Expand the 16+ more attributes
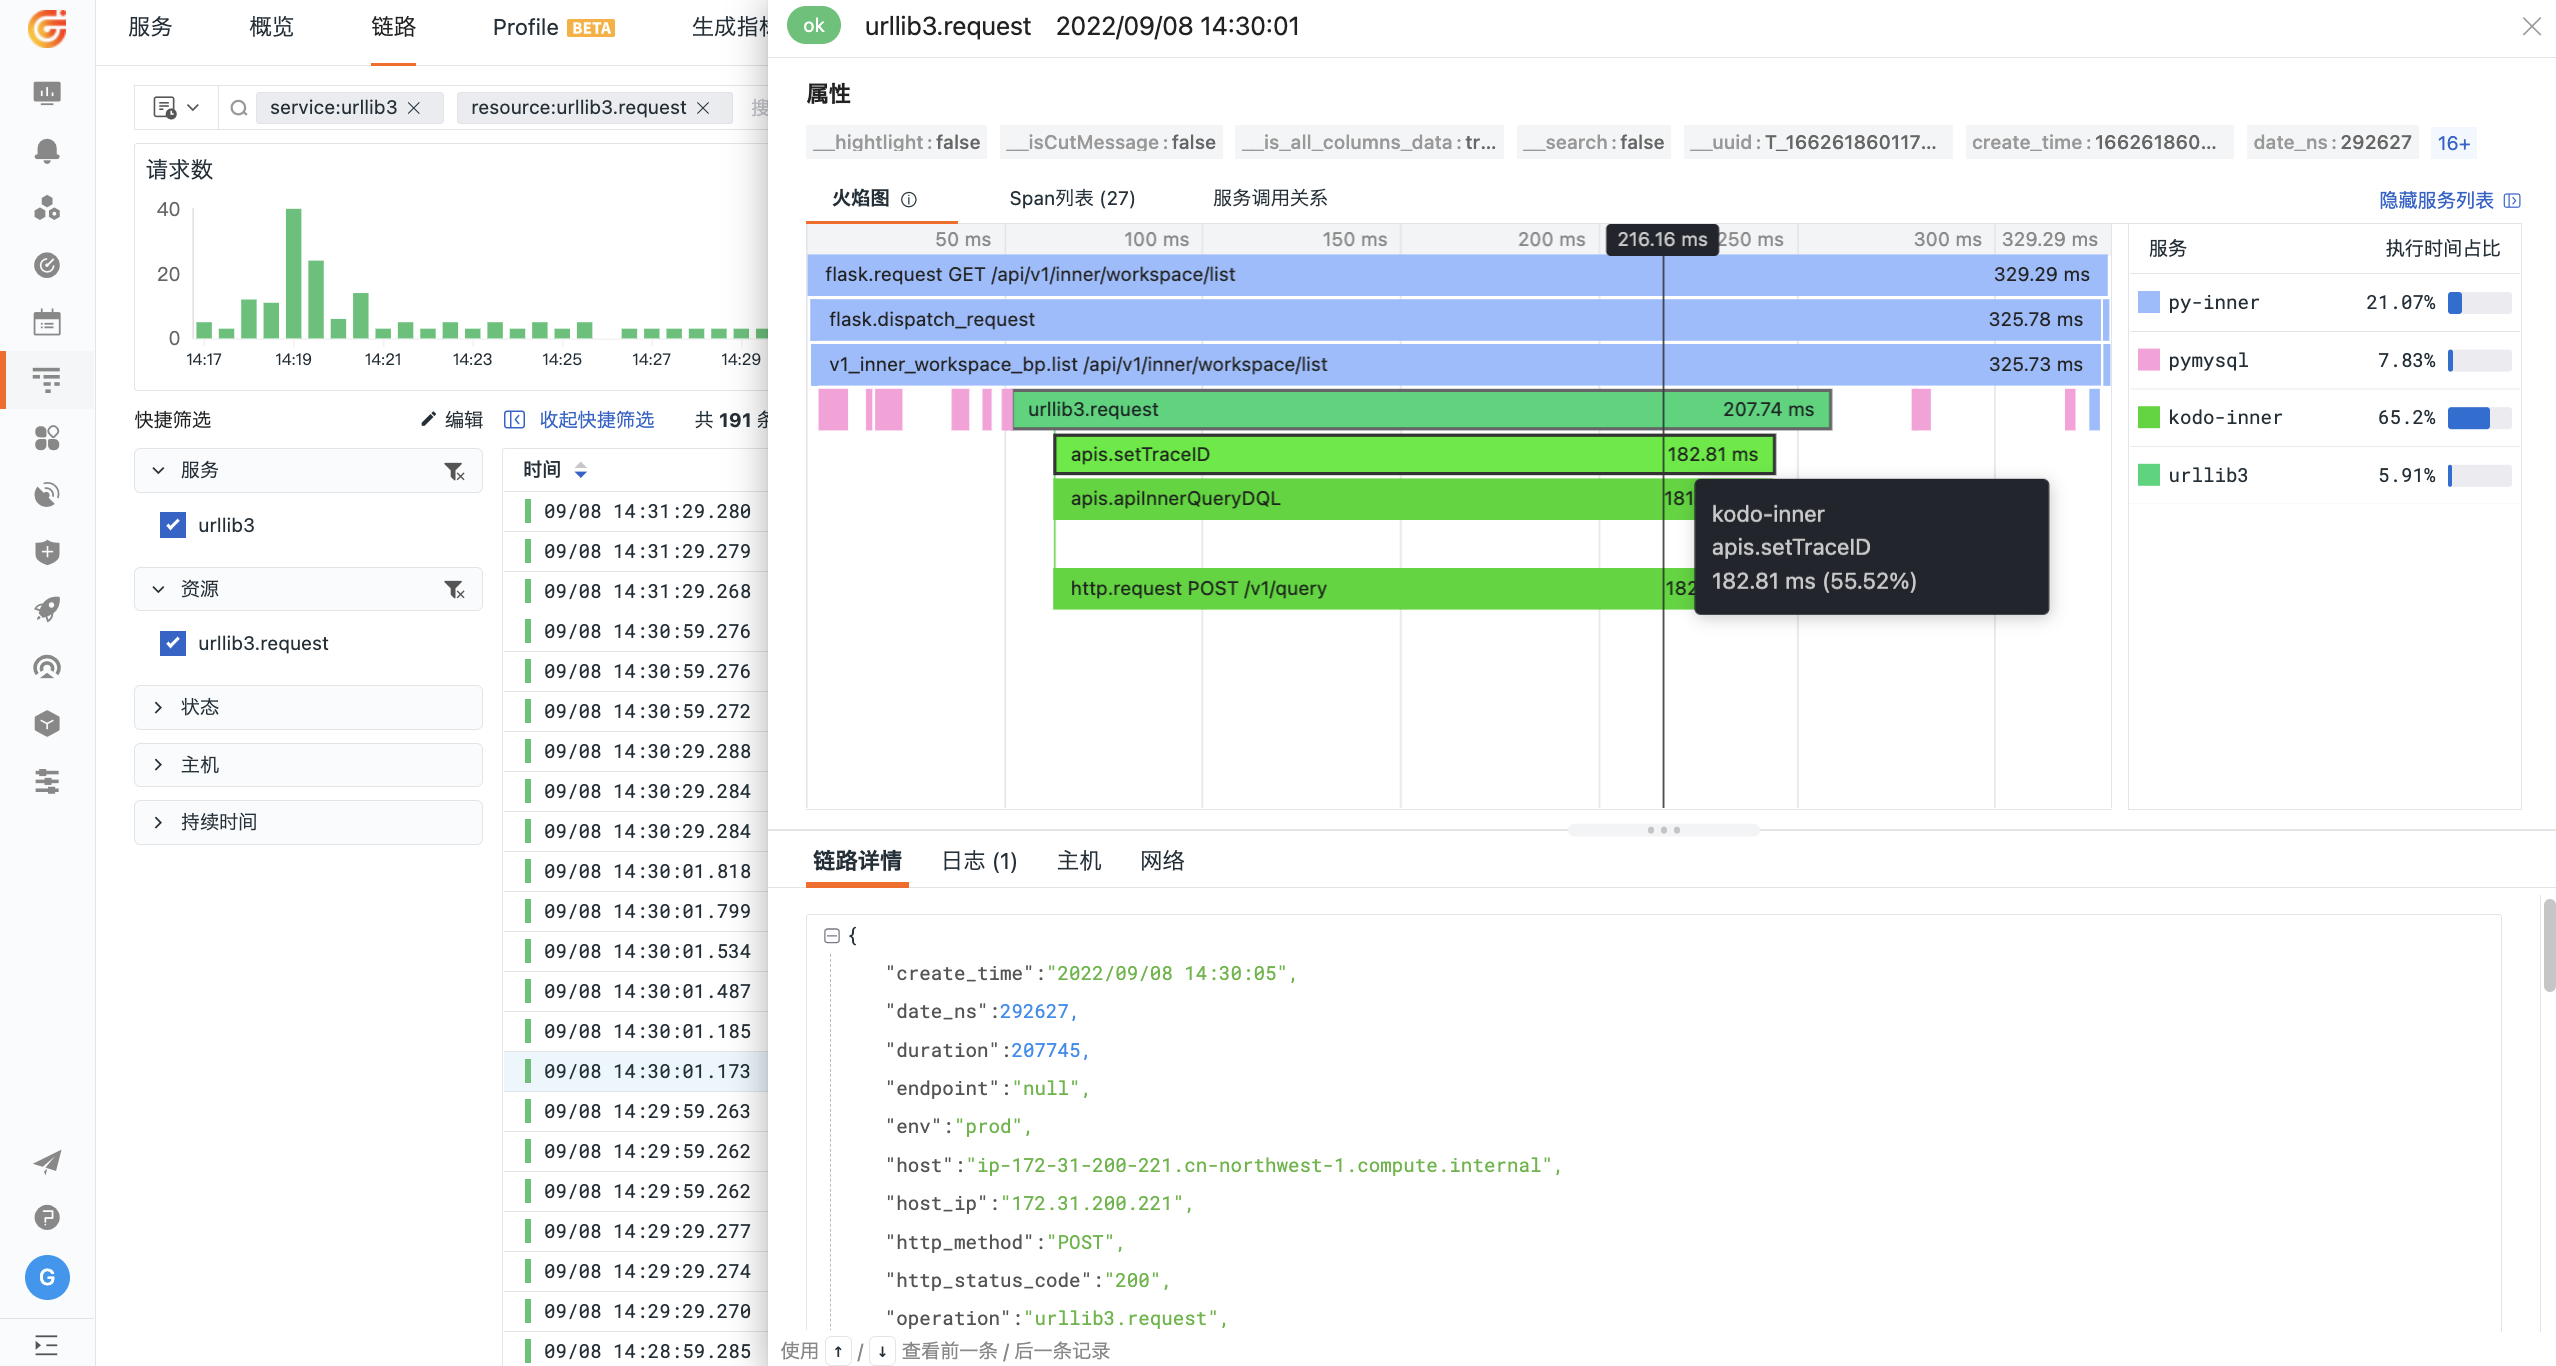Screen dimensions: 2556x1366 tap(2453, 143)
